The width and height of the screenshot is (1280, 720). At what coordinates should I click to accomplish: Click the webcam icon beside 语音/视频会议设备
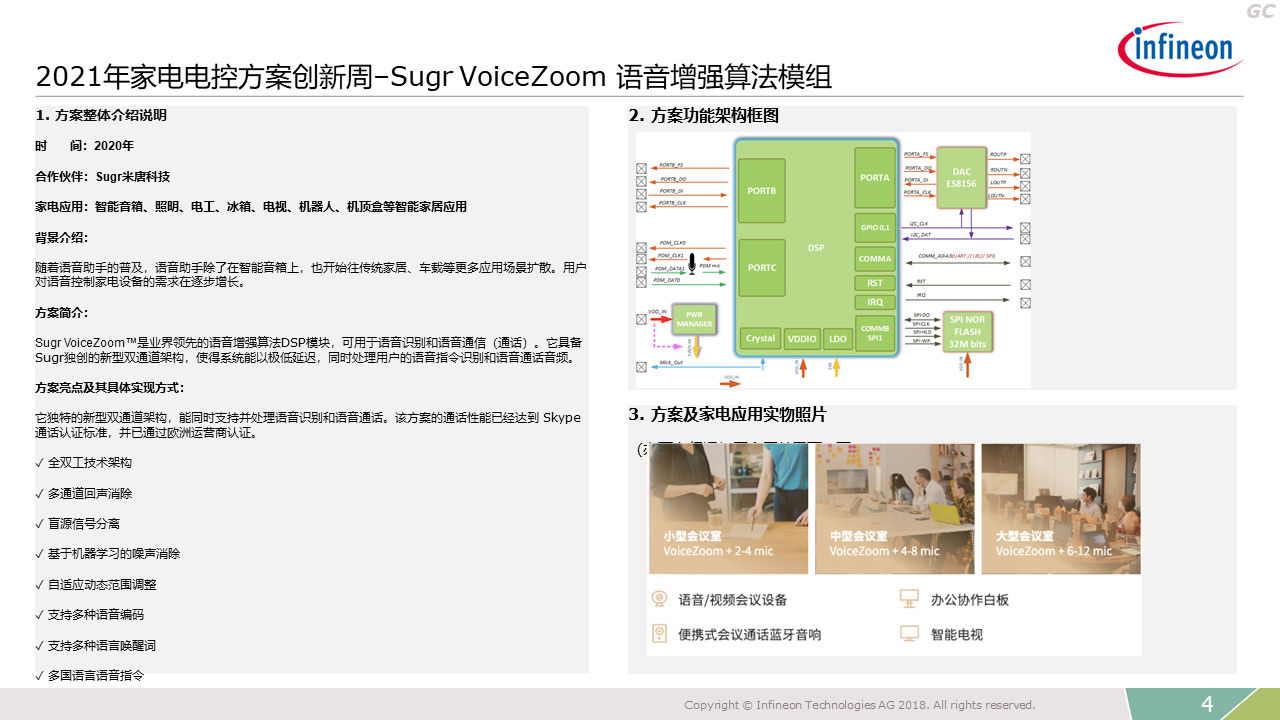(x=660, y=599)
